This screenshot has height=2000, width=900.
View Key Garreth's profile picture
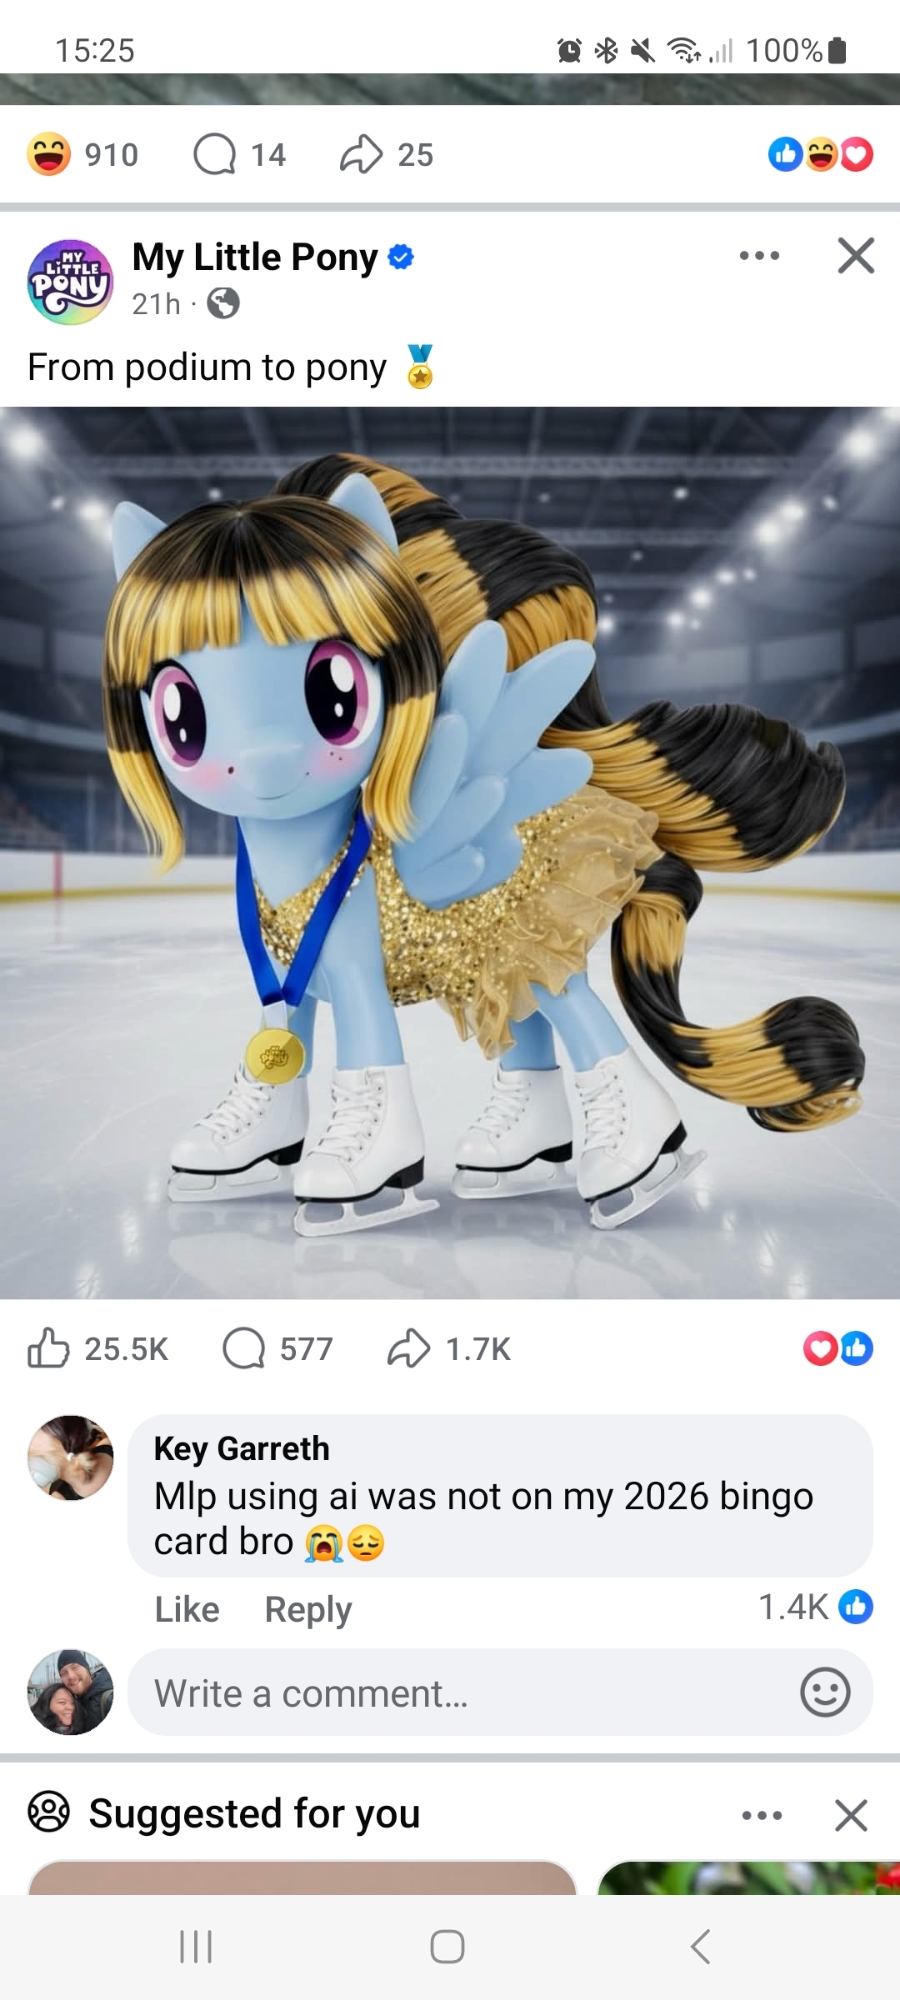70,1458
